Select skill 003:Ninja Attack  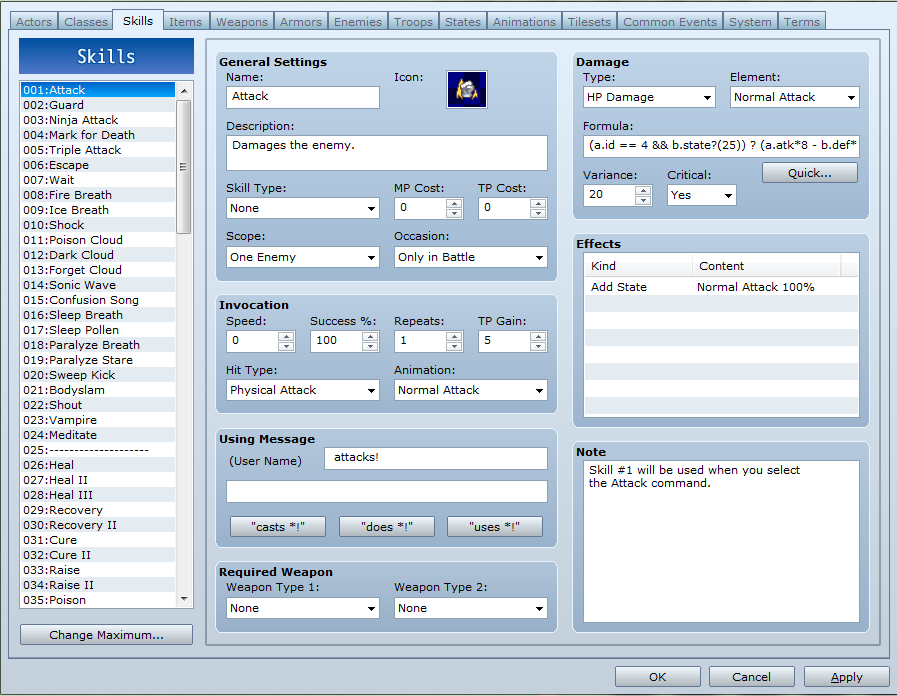coord(98,120)
